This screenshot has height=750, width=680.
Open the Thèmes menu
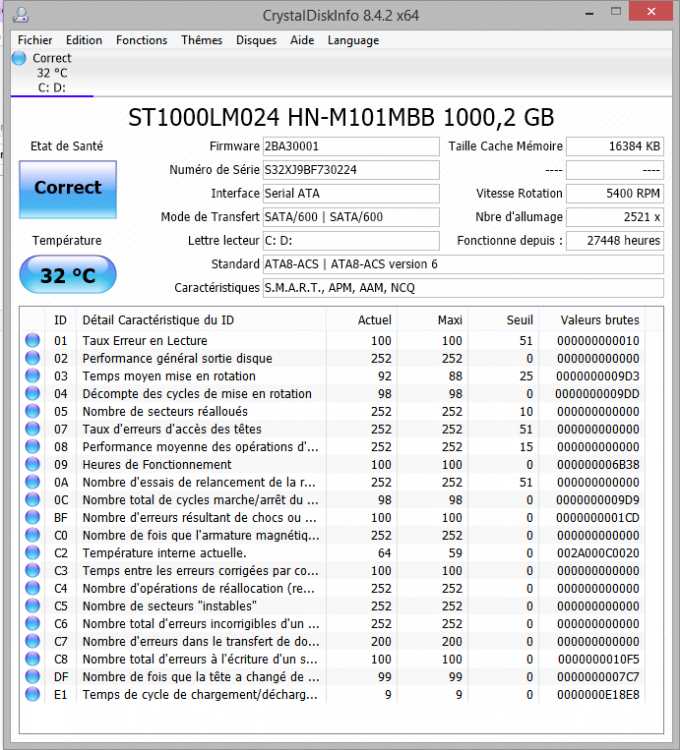click(201, 40)
